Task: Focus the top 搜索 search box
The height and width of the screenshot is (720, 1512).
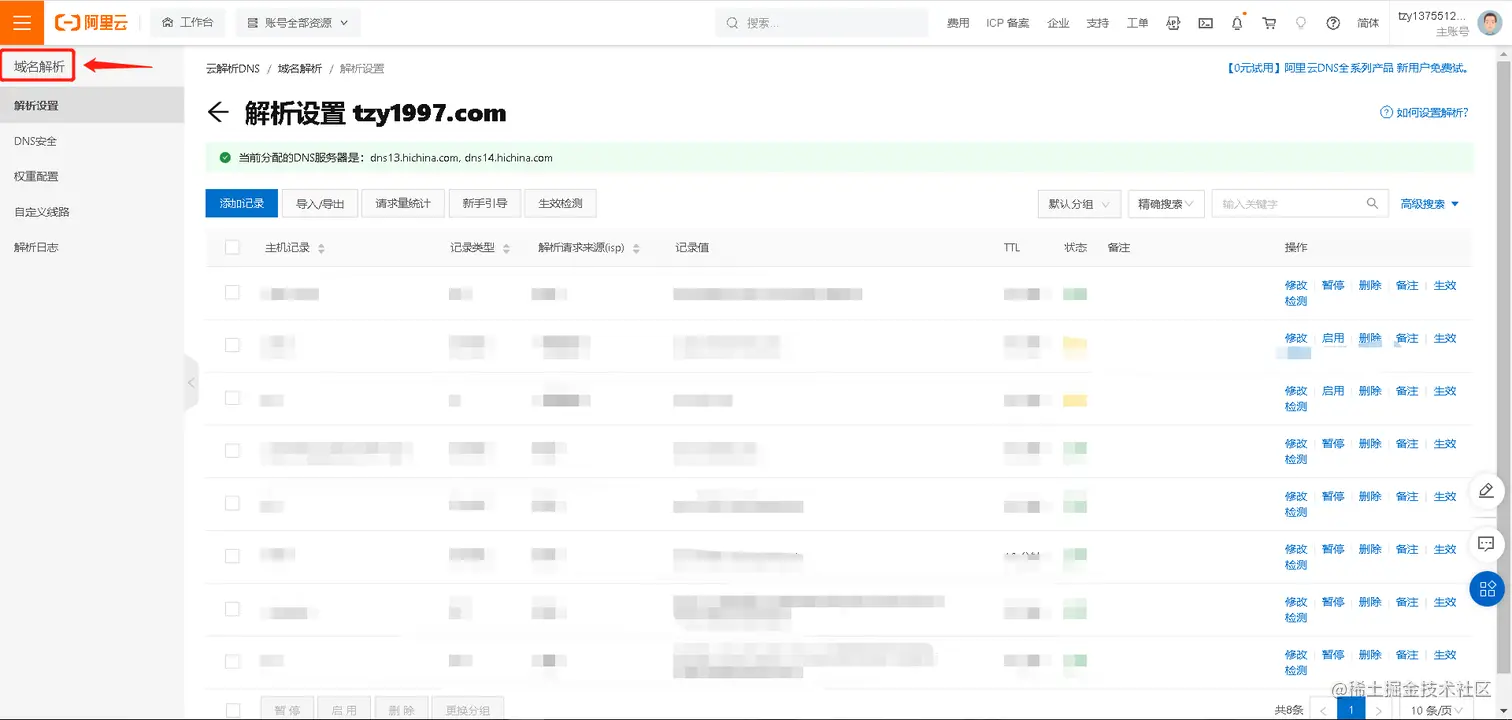Action: pos(822,23)
